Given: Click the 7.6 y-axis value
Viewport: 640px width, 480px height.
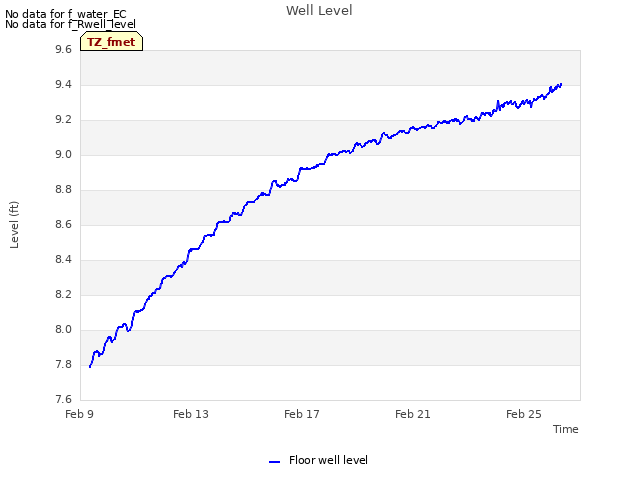Looking at the screenshot, I should (x=63, y=399).
